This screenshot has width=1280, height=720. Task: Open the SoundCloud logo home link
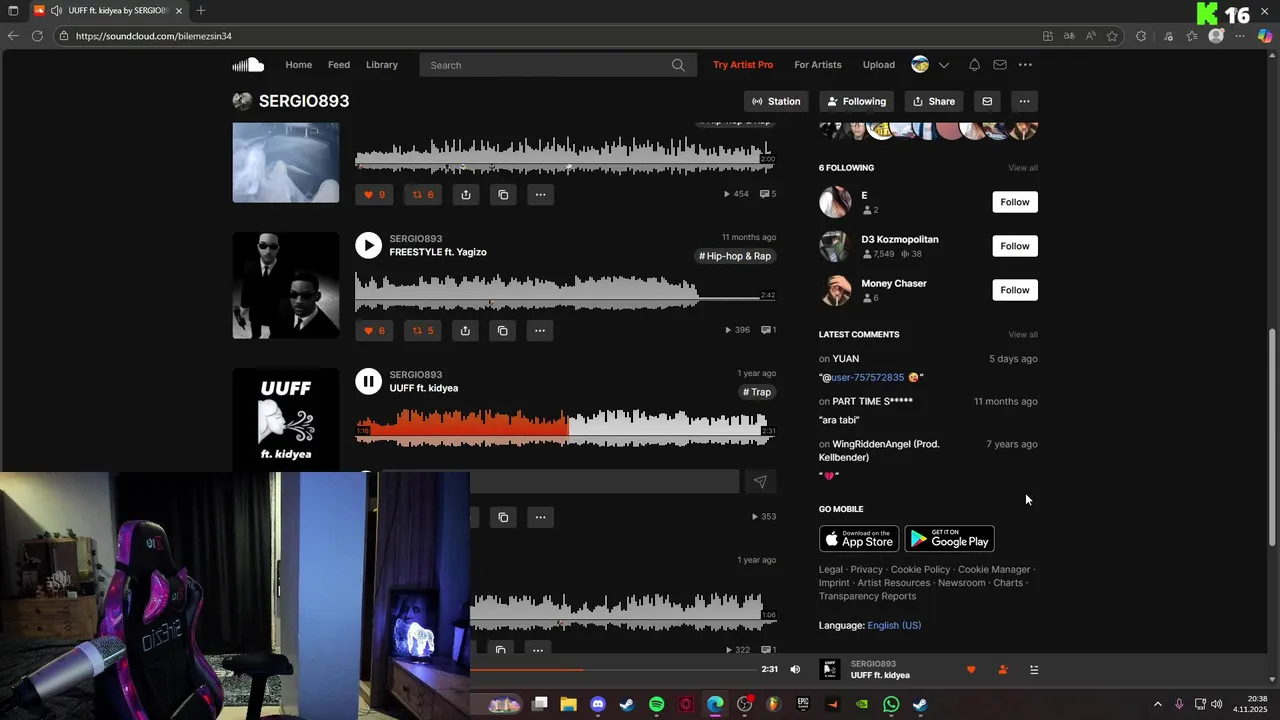(248, 65)
